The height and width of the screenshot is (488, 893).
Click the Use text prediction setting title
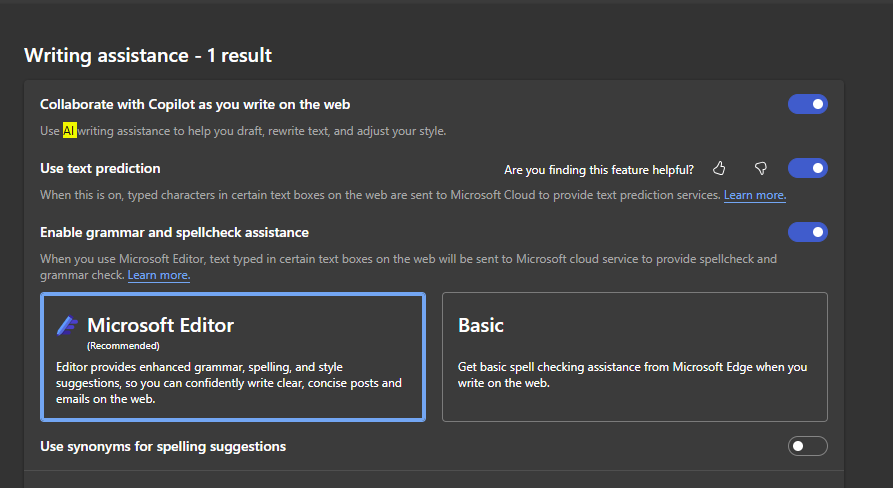[x=100, y=169]
